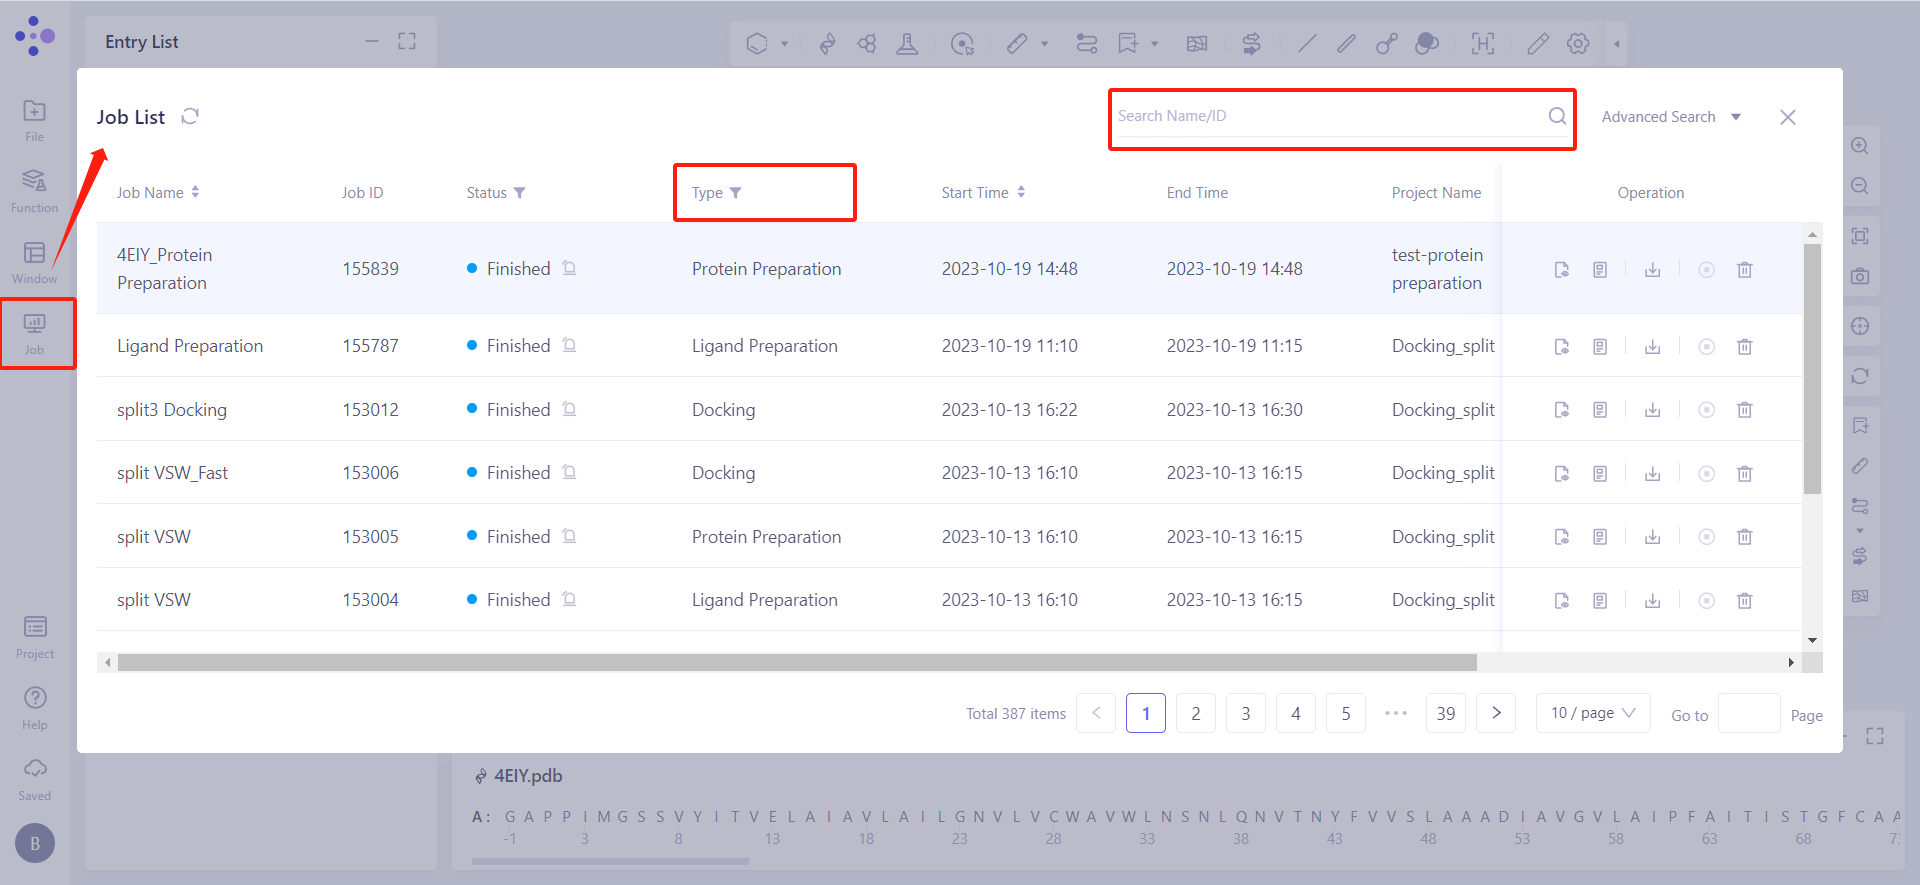View results of Ligand Preparation job 155787
The height and width of the screenshot is (885, 1920).
click(x=1561, y=347)
